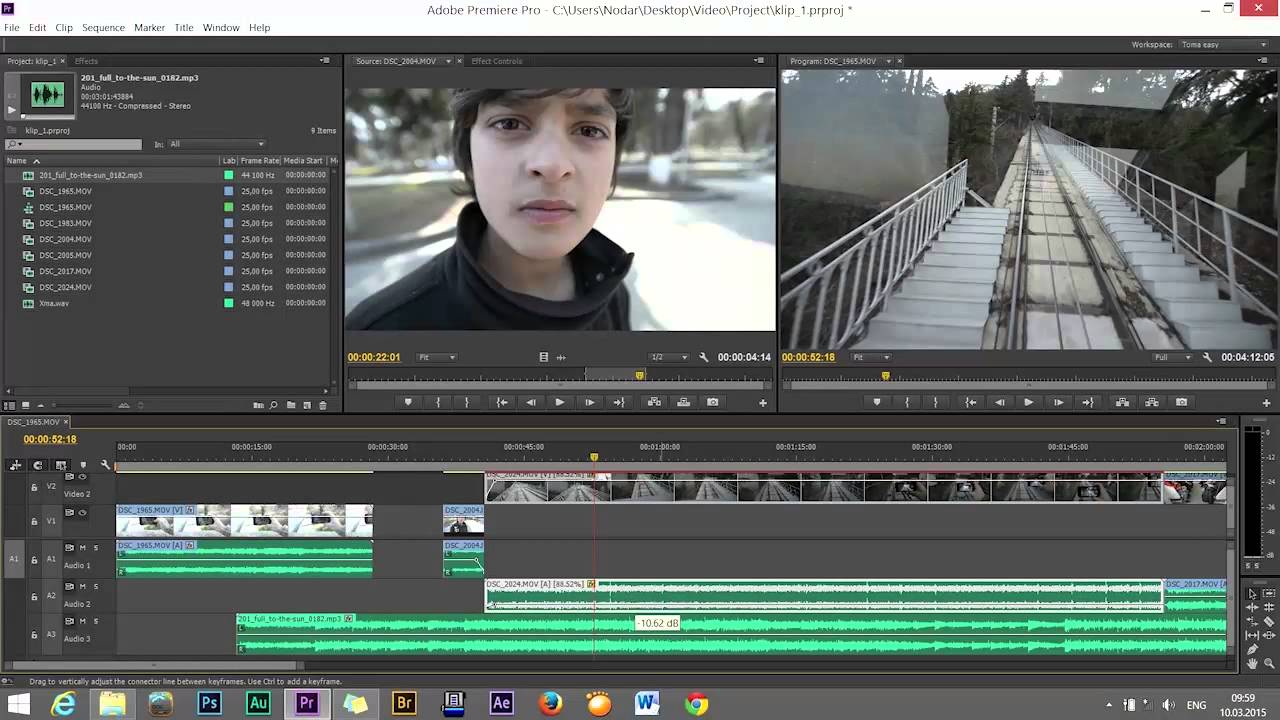Click the trash Clear icon in Project panel
This screenshot has width=1280, height=720.
(322, 405)
